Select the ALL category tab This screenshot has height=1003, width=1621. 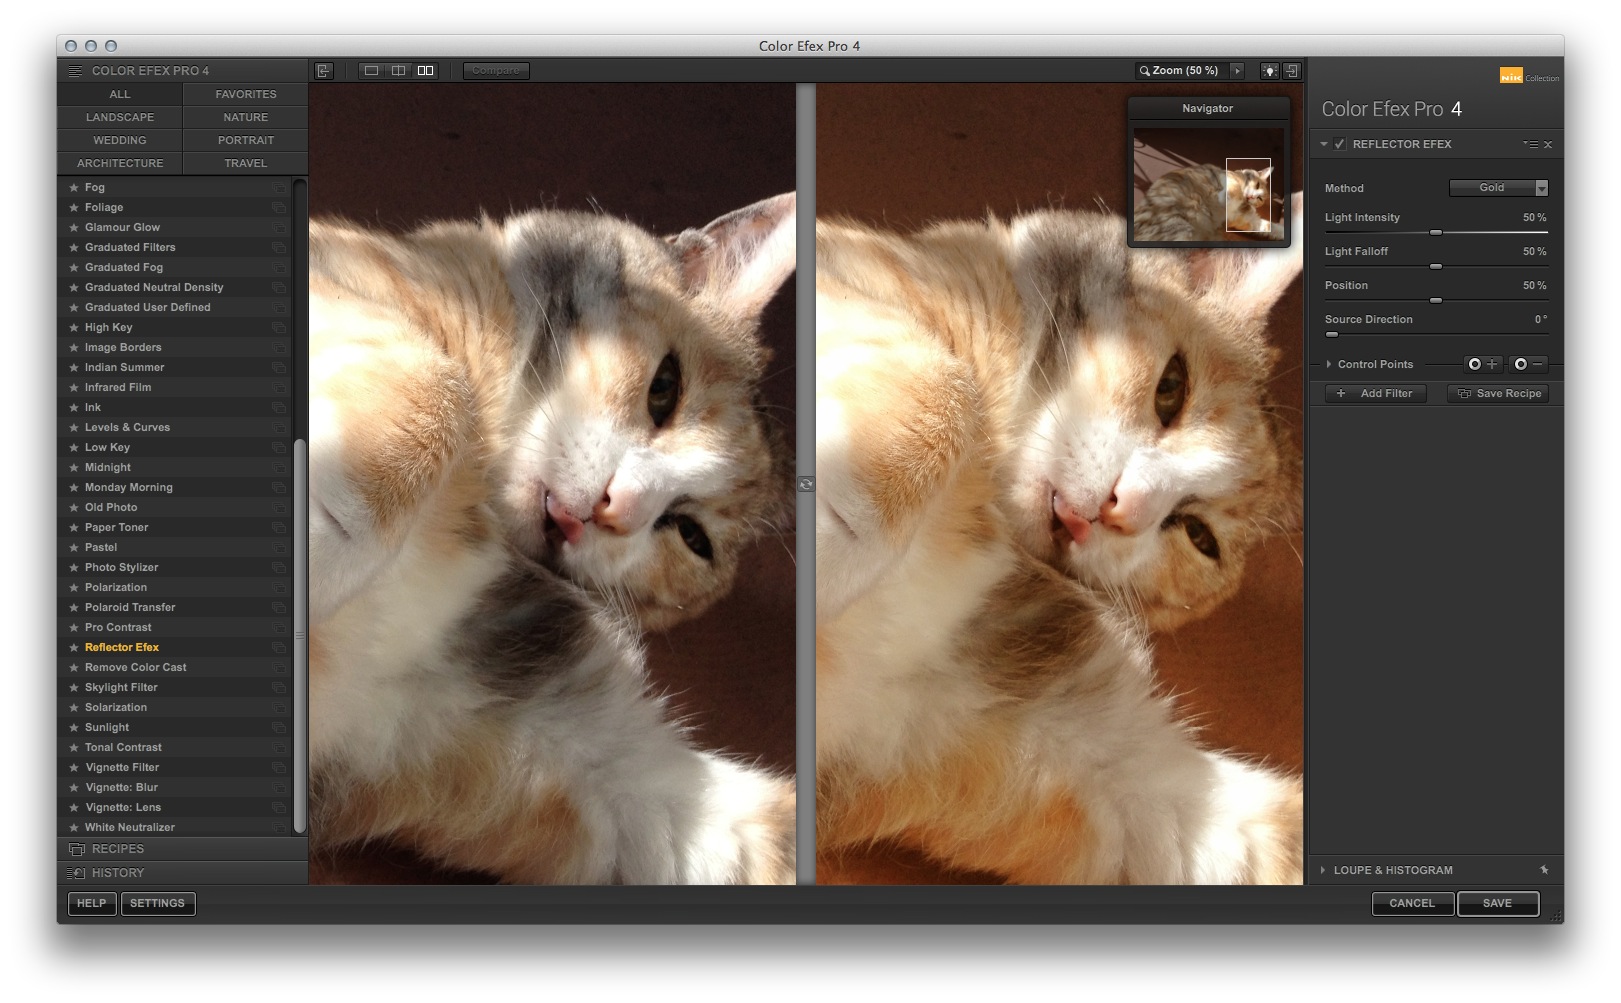pyautogui.click(x=120, y=94)
